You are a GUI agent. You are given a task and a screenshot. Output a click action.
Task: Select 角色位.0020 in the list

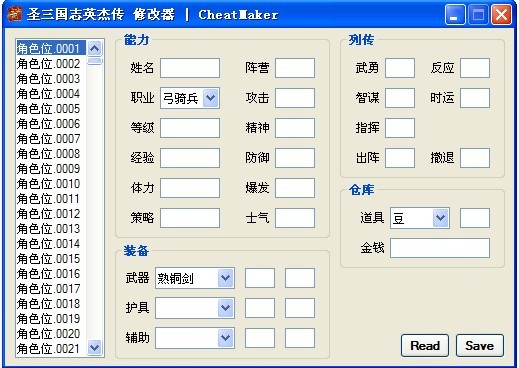point(51,333)
